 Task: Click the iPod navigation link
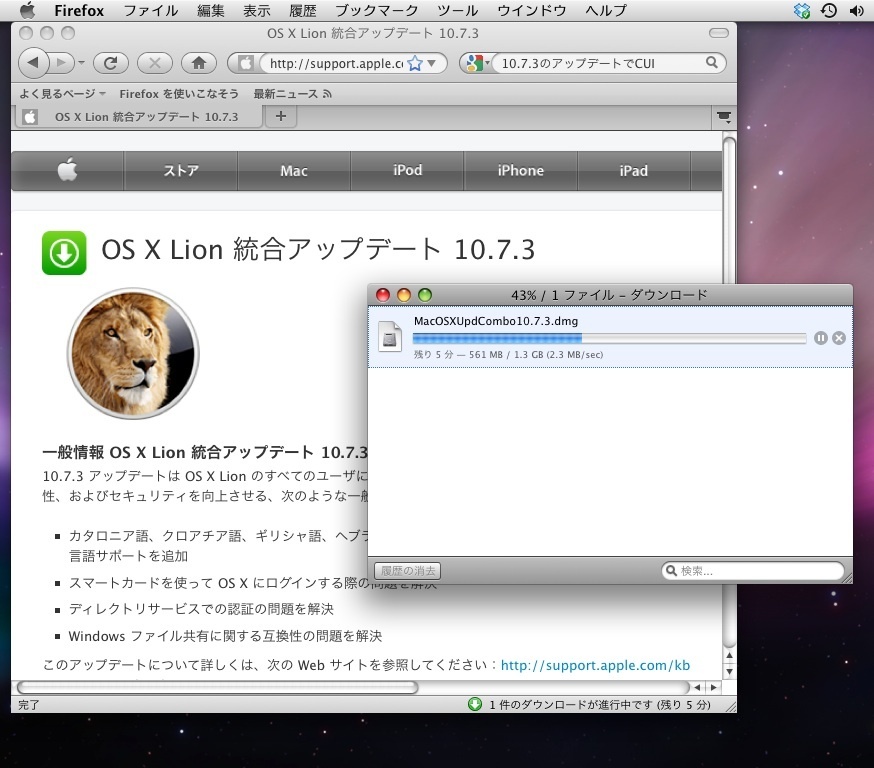[x=407, y=171]
